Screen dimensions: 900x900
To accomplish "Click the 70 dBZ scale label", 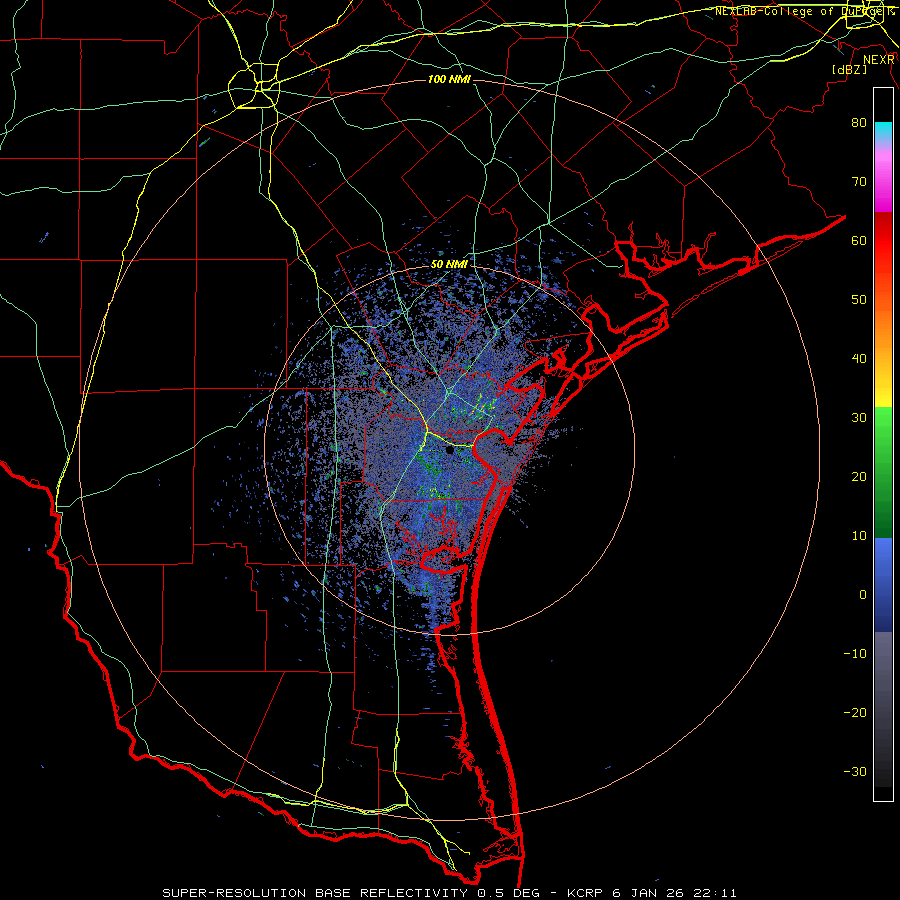I will tap(859, 181).
